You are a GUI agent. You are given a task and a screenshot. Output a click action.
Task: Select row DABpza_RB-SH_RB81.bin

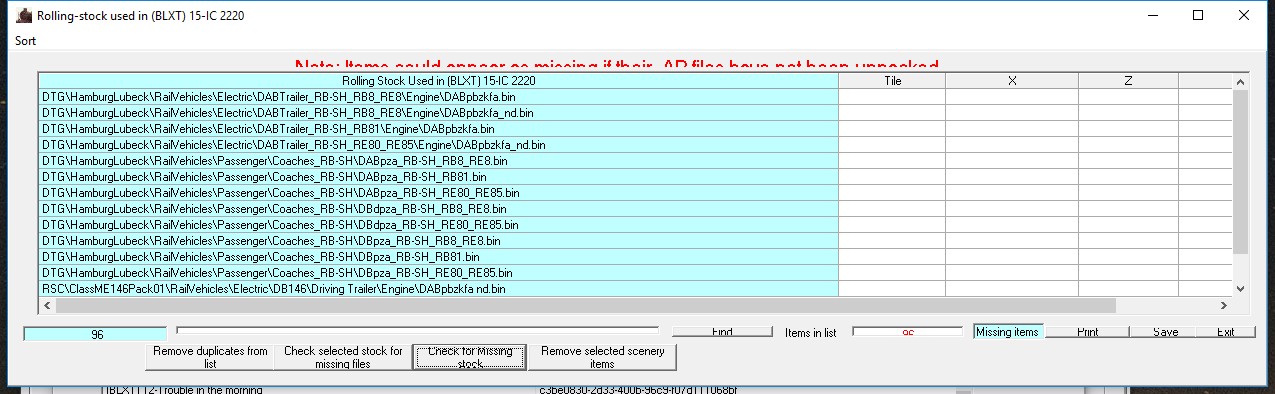click(439, 177)
